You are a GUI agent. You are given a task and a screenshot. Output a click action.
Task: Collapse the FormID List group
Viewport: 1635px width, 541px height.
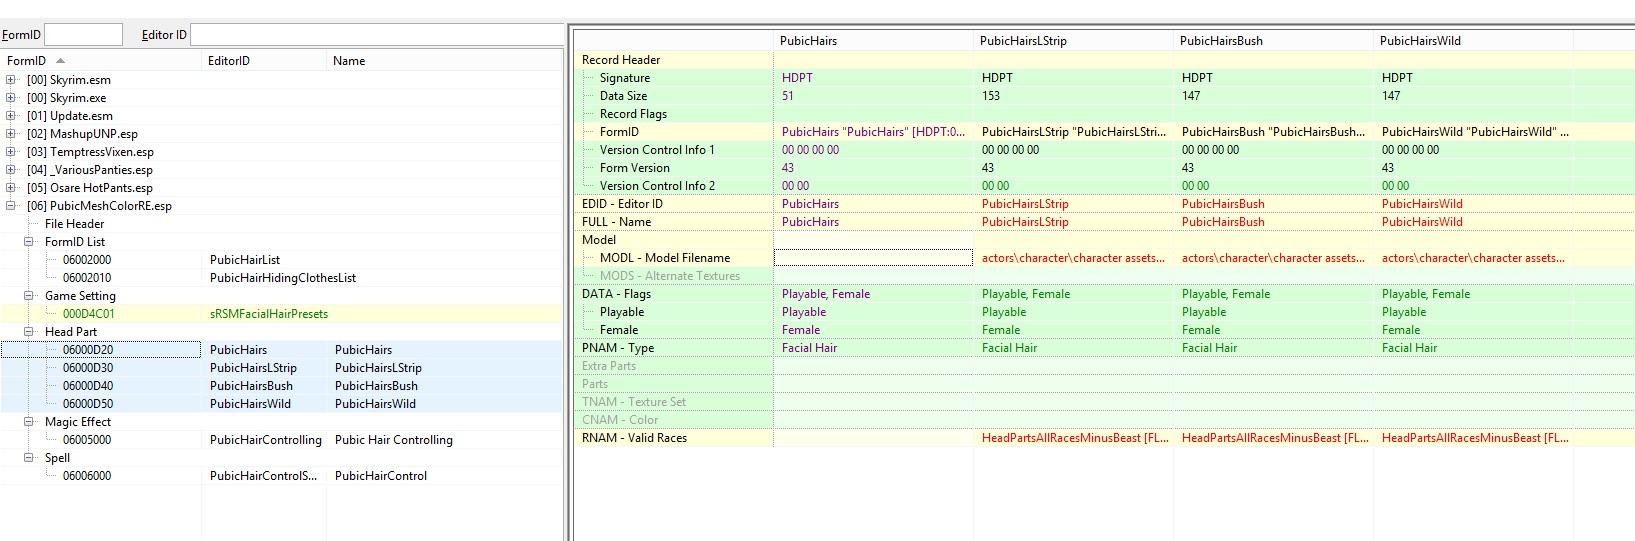29,242
